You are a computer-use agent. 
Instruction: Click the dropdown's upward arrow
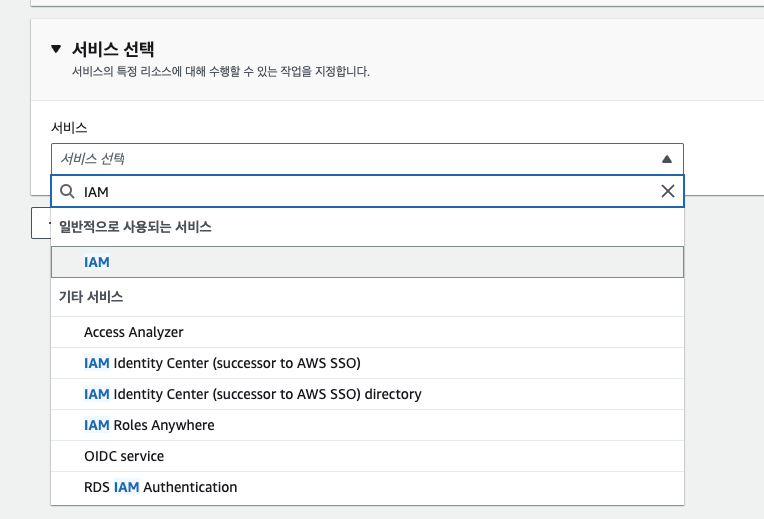667,159
